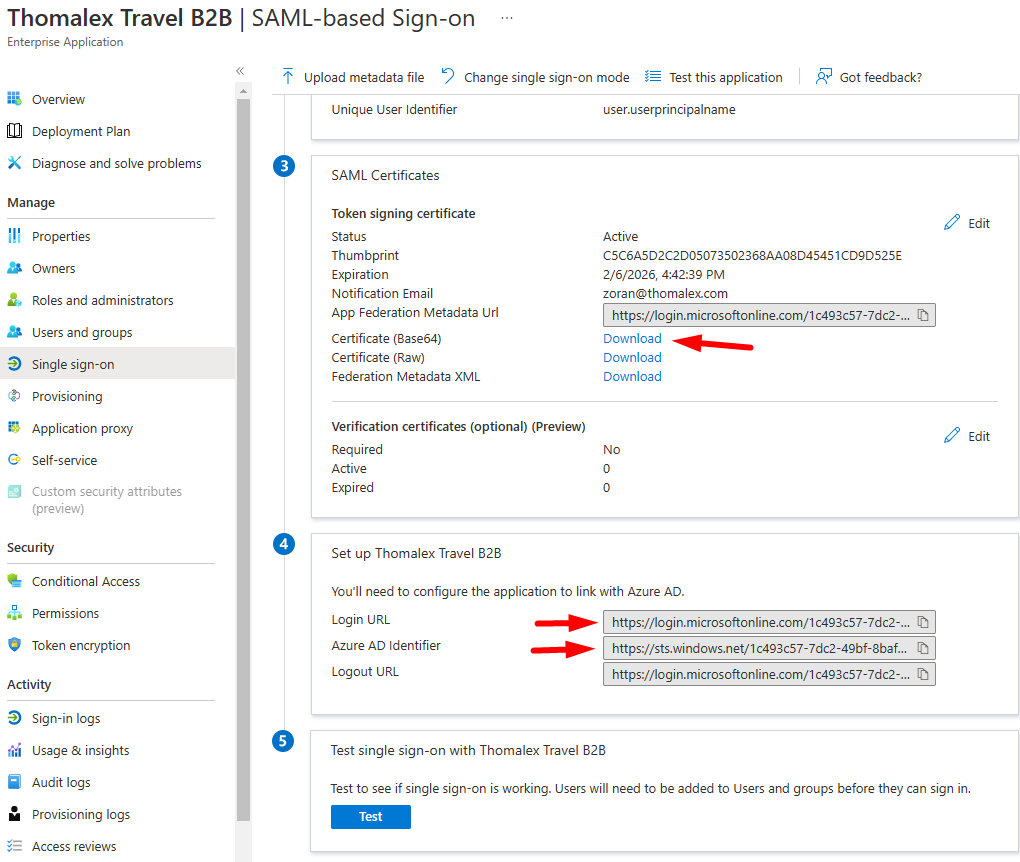The image size is (1020, 862).
Task: Click the Token encryption shield icon
Action: click(14, 645)
